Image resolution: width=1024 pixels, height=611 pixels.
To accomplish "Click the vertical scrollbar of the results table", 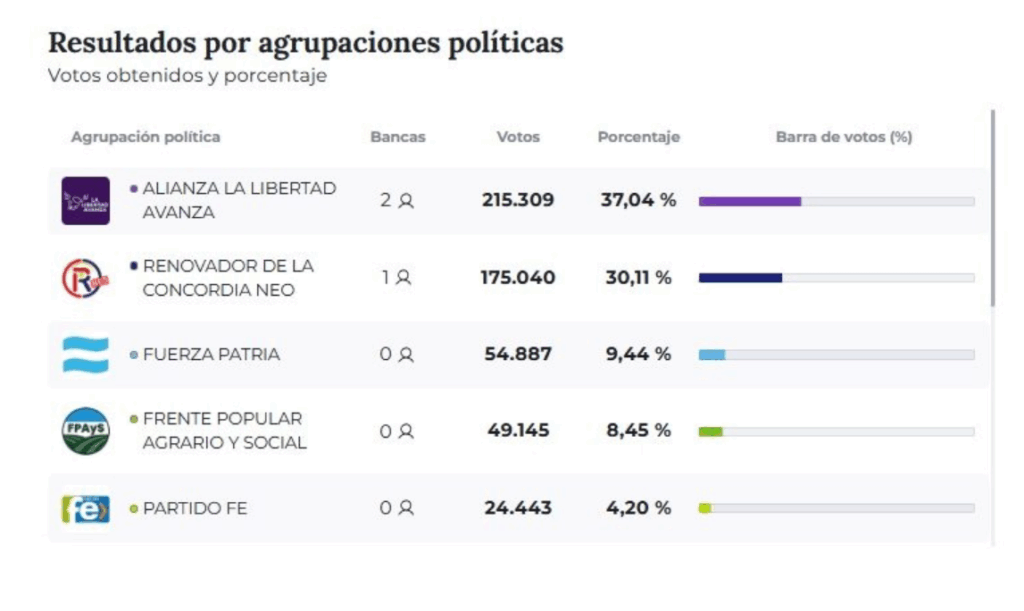I will [993, 208].
